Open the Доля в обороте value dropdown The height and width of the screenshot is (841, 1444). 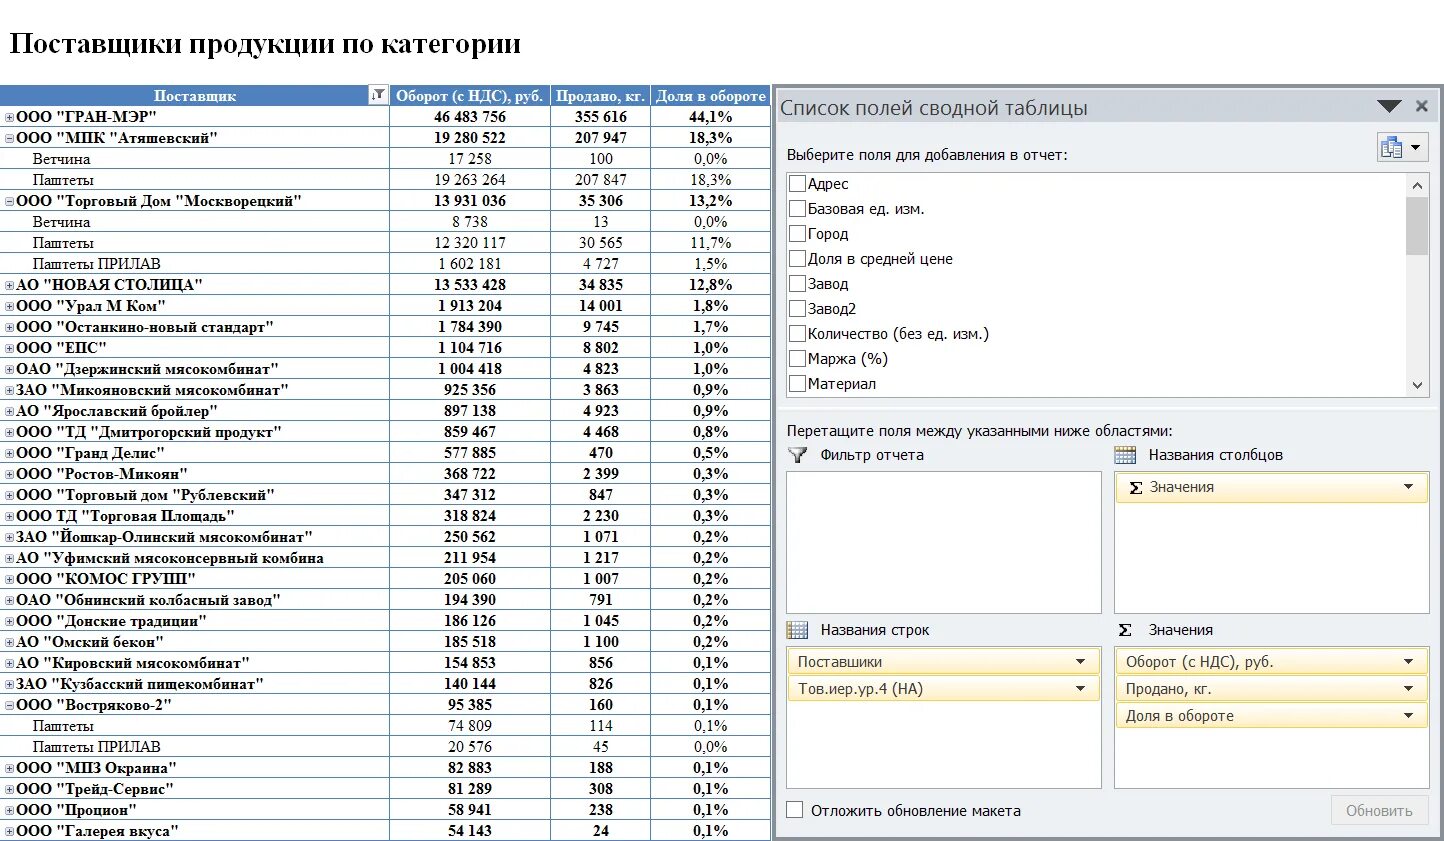pyautogui.click(x=1408, y=716)
